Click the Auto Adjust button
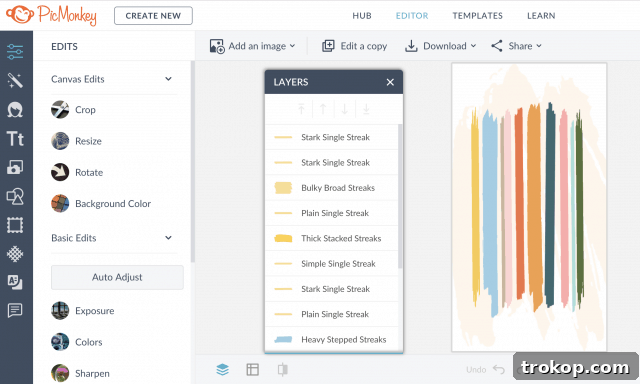Screen dimensions: 640x384 (x=117, y=277)
